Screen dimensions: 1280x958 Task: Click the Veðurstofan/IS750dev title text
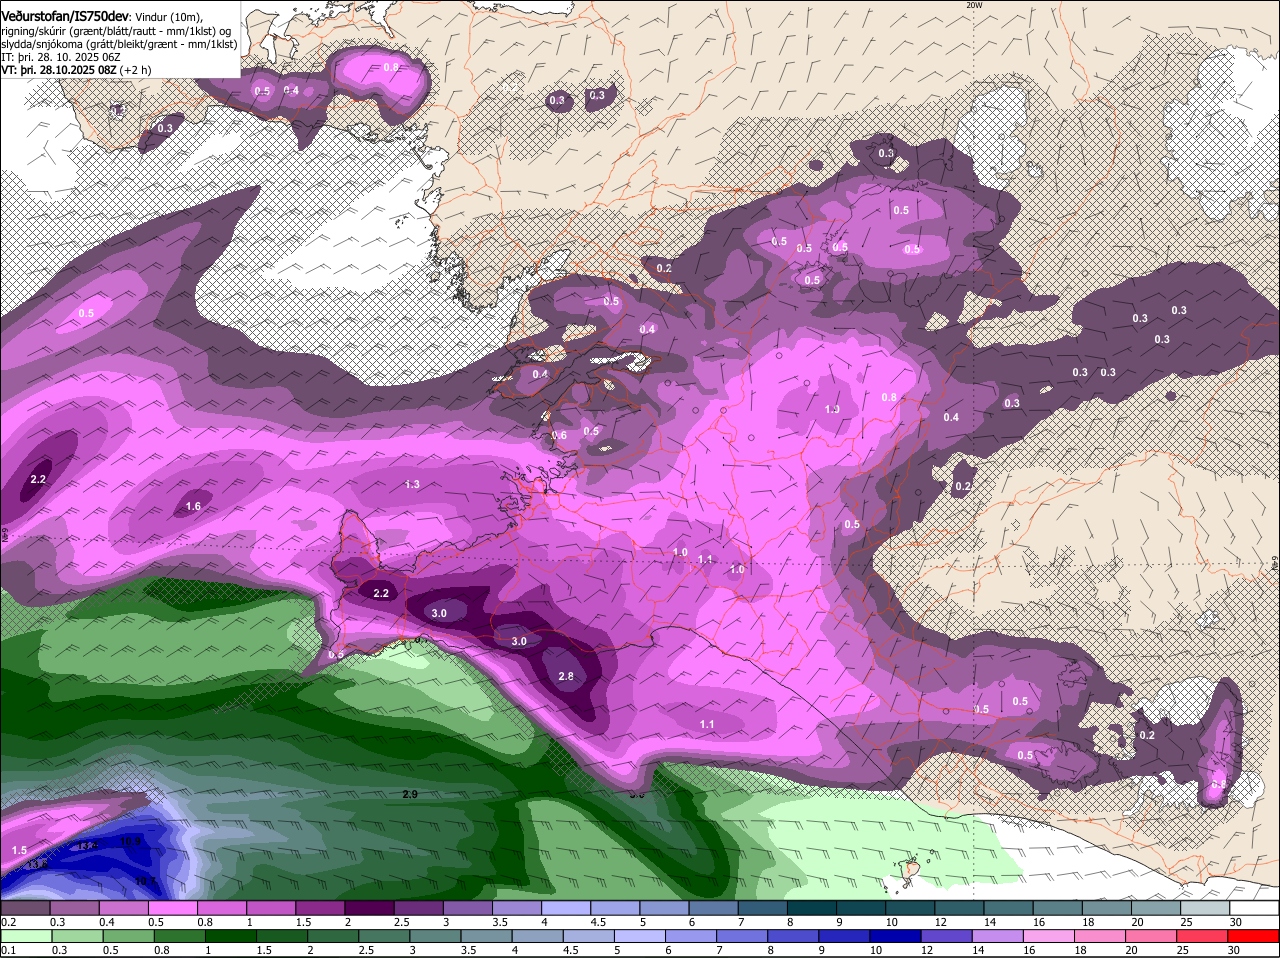64,17
